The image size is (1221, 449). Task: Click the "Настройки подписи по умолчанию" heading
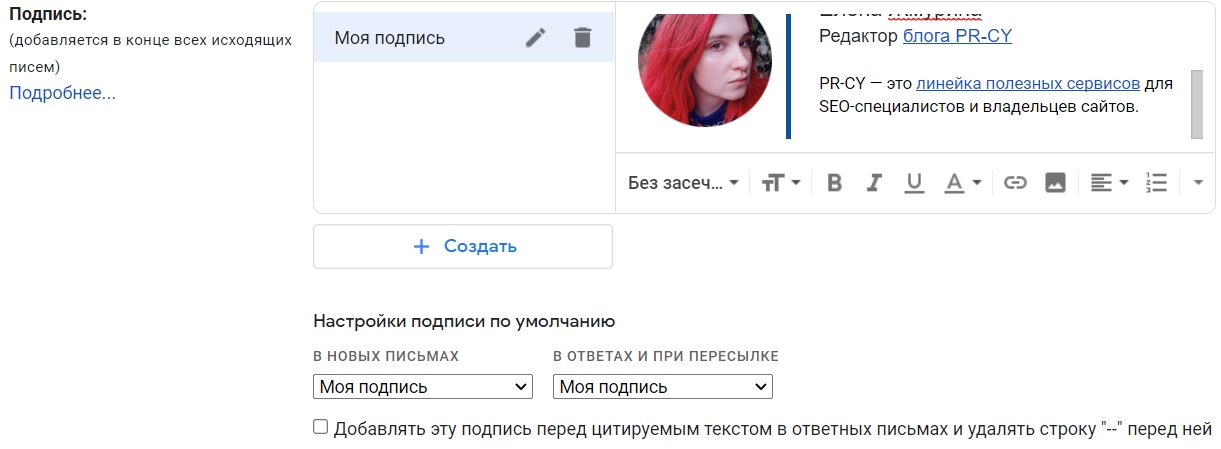click(x=464, y=321)
